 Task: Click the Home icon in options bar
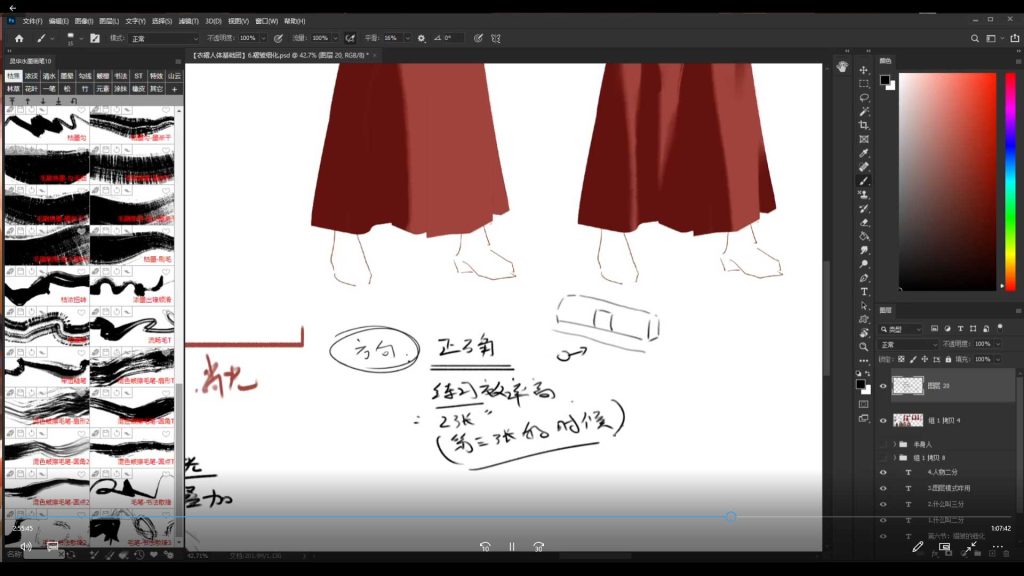tap(19, 39)
